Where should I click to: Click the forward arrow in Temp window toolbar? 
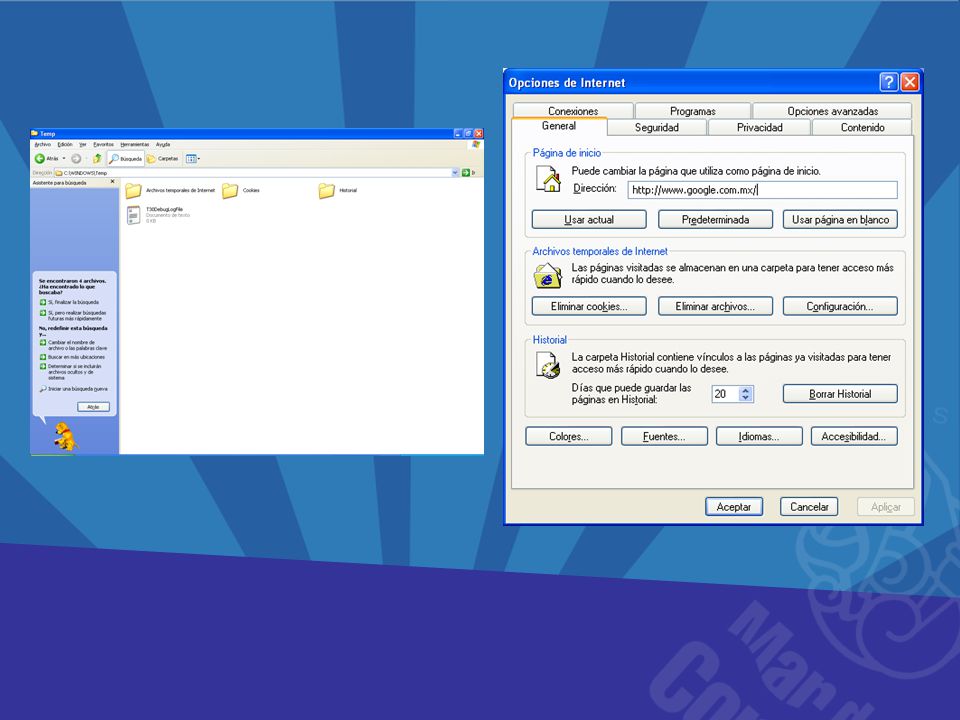click(x=76, y=159)
